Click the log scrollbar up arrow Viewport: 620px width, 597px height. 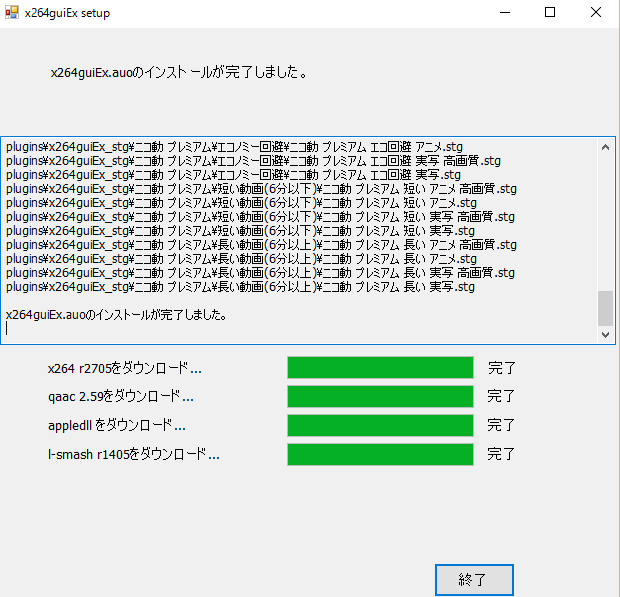click(605, 146)
